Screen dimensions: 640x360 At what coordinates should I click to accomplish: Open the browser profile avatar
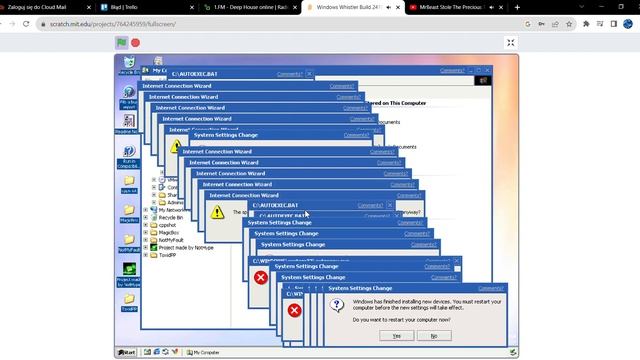(628, 24)
